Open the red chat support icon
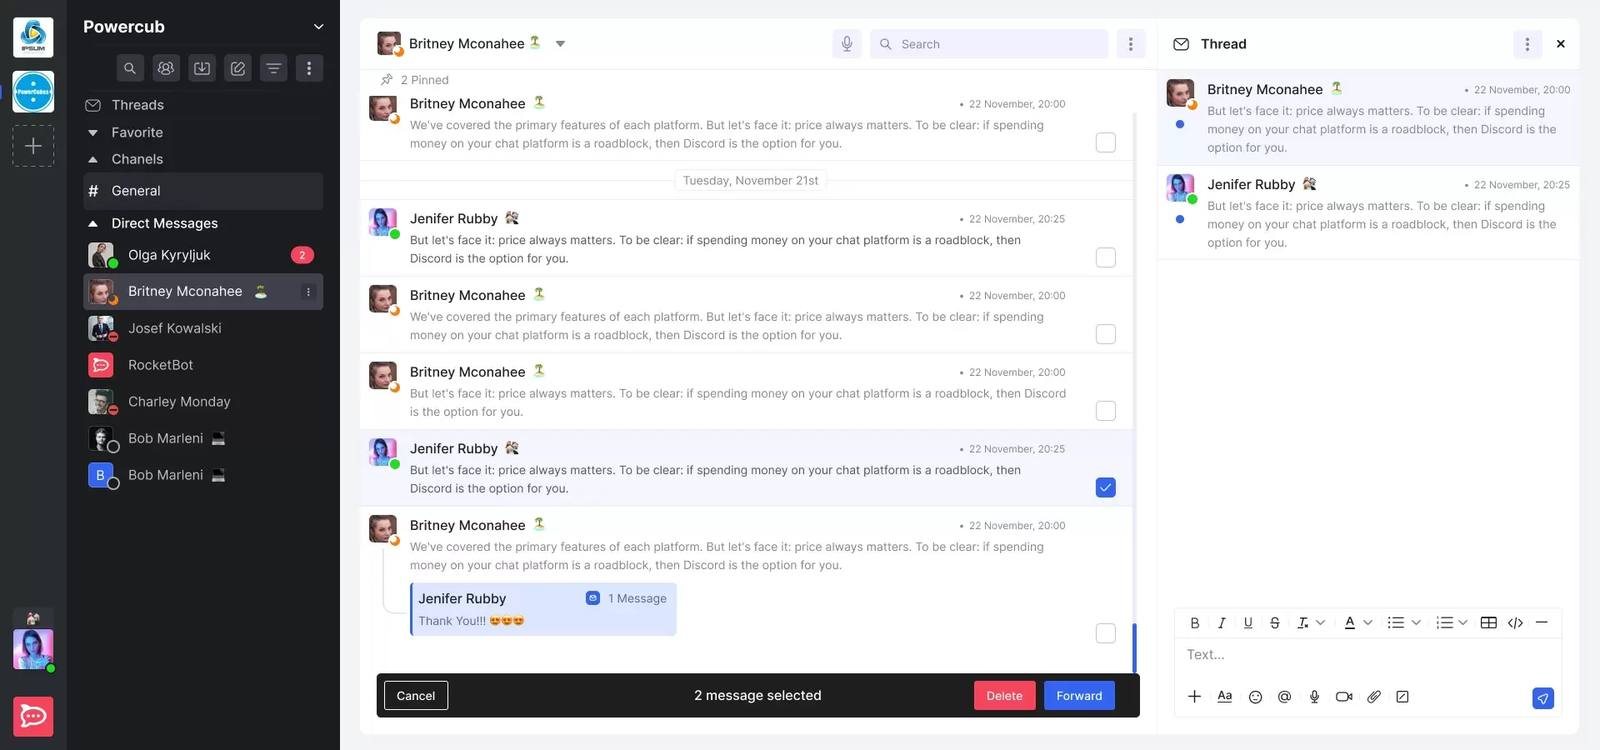This screenshot has height=750, width=1600. (x=33, y=716)
